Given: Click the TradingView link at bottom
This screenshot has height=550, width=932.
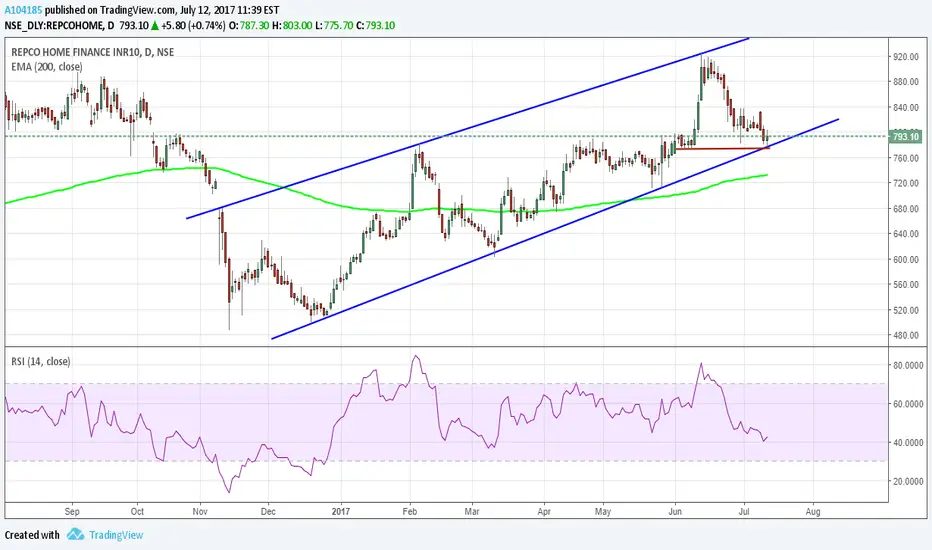Looking at the screenshot, I should point(116,535).
